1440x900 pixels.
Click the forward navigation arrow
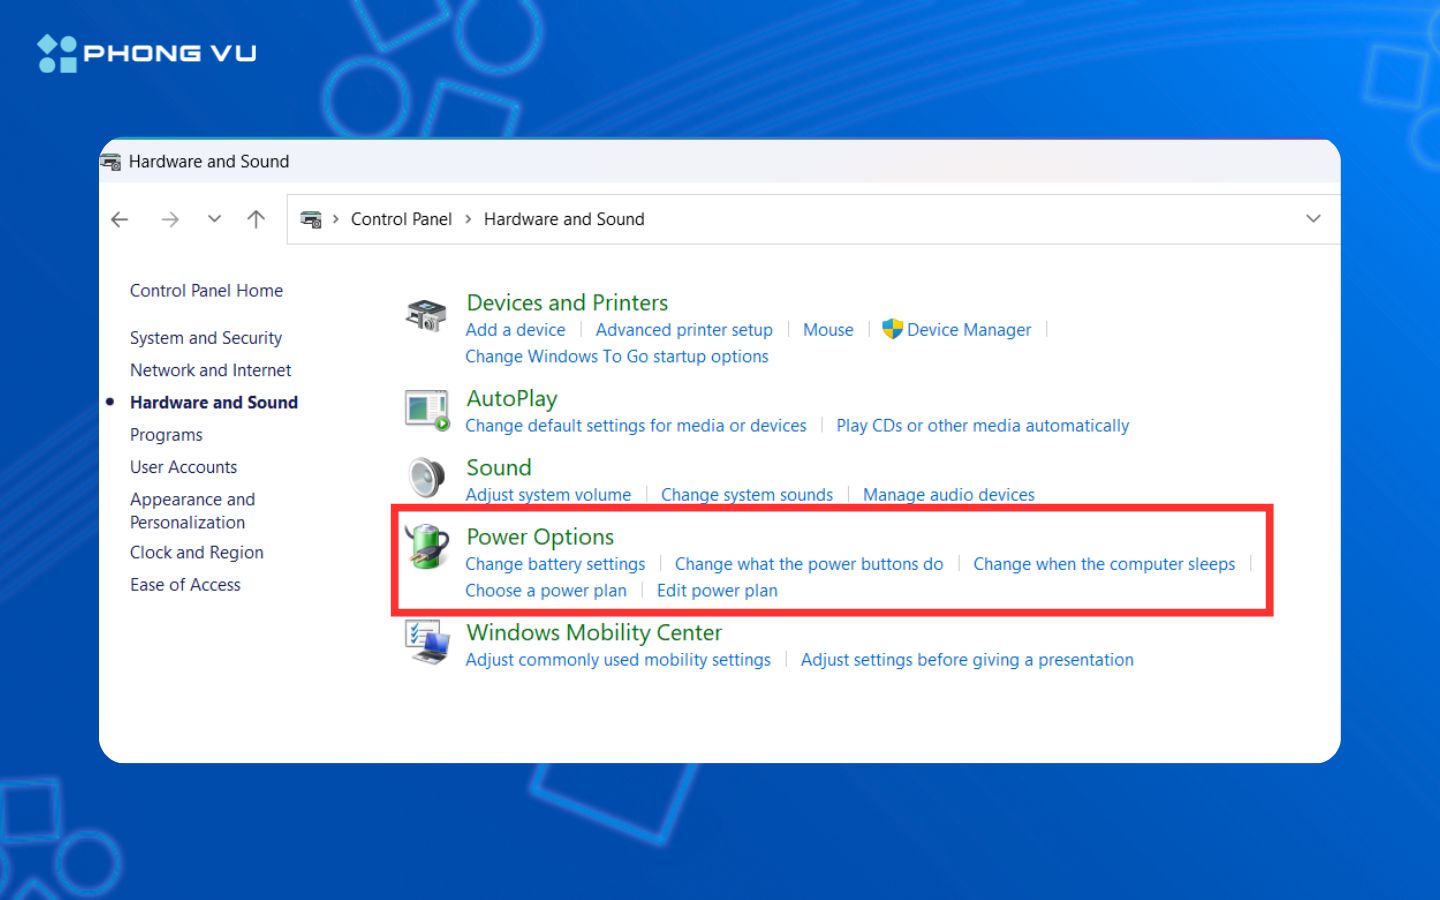(170, 219)
